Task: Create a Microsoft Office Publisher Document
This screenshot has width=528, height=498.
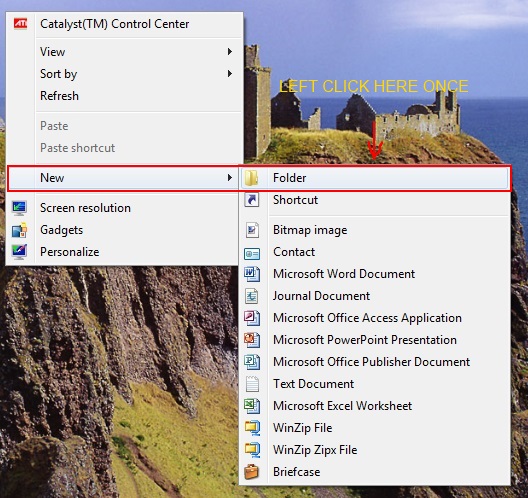Action: click(374, 362)
